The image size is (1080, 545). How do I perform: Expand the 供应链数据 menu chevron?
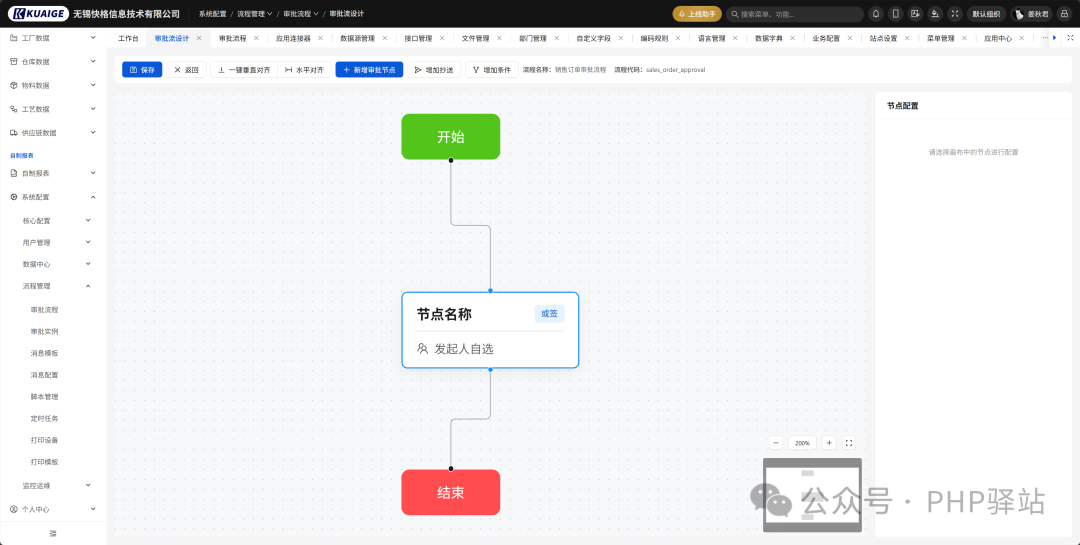tap(93, 132)
